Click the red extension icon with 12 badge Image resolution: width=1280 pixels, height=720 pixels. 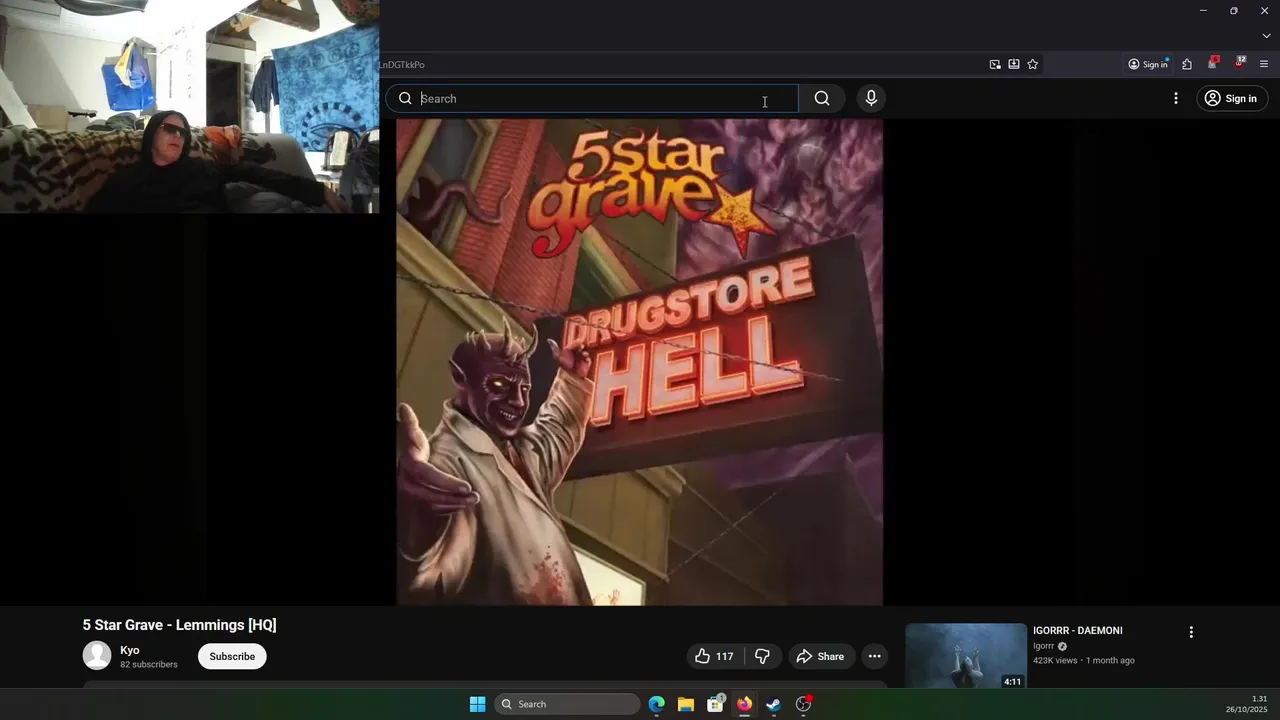(1239, 63)
